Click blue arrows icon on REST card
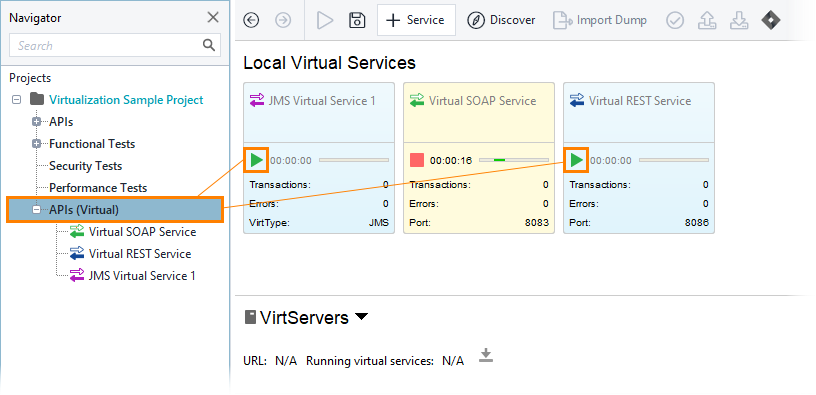 pyautogui.click(x=577, y=99)
